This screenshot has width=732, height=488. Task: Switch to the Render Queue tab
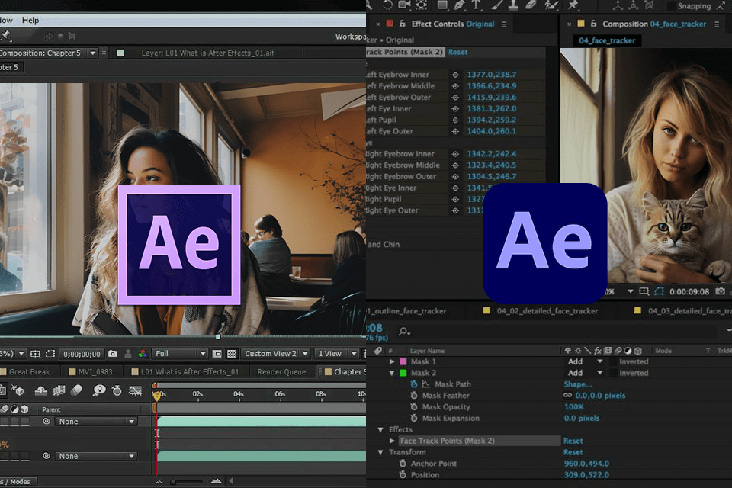tap(282, 372)
